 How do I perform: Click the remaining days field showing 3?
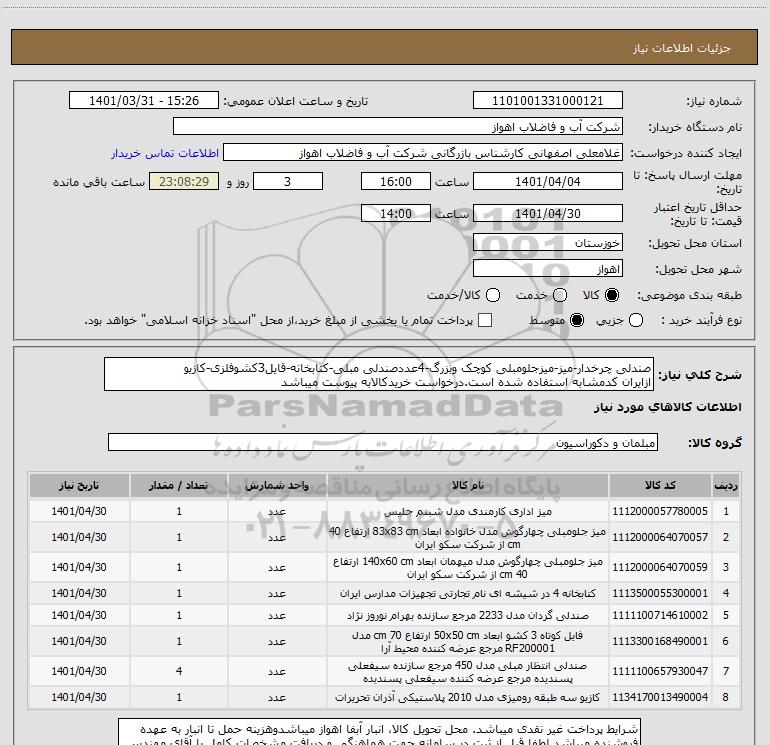(x=288, y=181)
